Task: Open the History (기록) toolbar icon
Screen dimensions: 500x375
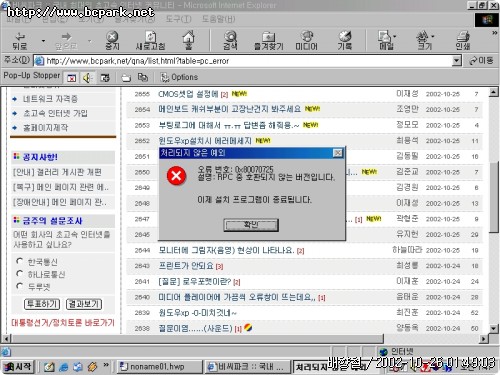Action: tap(345, 41)
